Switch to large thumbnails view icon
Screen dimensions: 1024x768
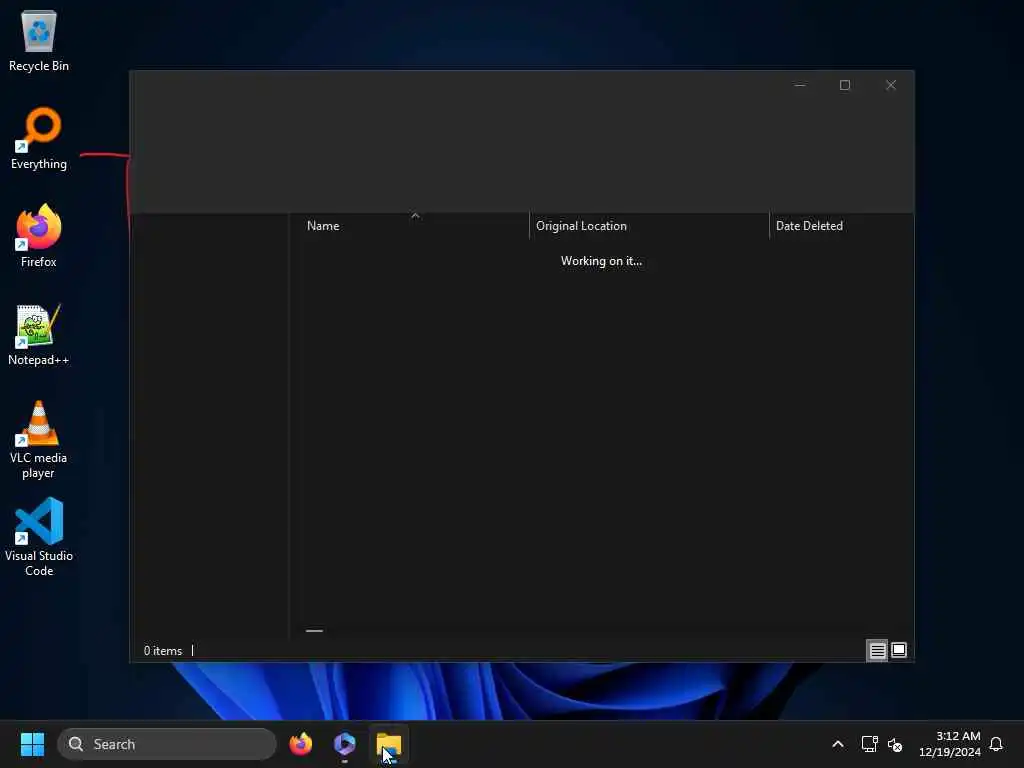899,650
